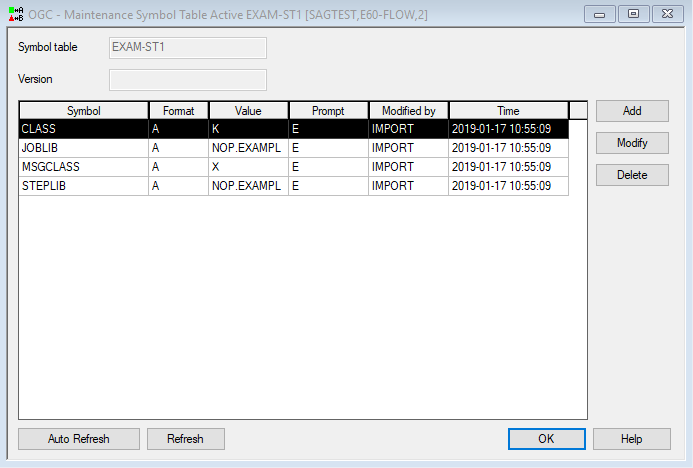Click the Prompt column header
This screenshot has height=468, width=693.
click(x=328, y=111)
